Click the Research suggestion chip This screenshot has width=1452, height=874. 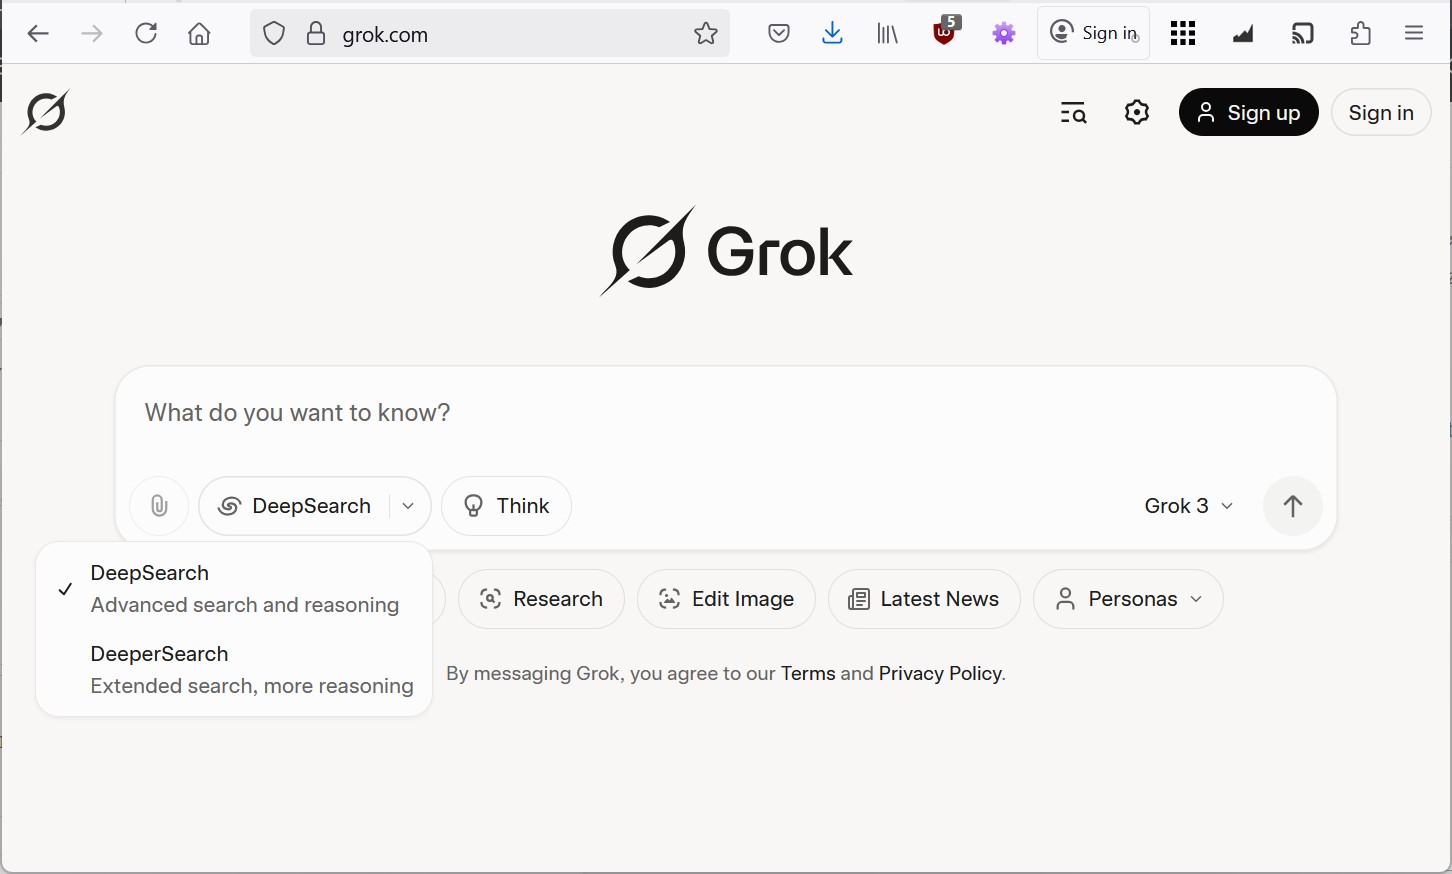tap(541, 599)
